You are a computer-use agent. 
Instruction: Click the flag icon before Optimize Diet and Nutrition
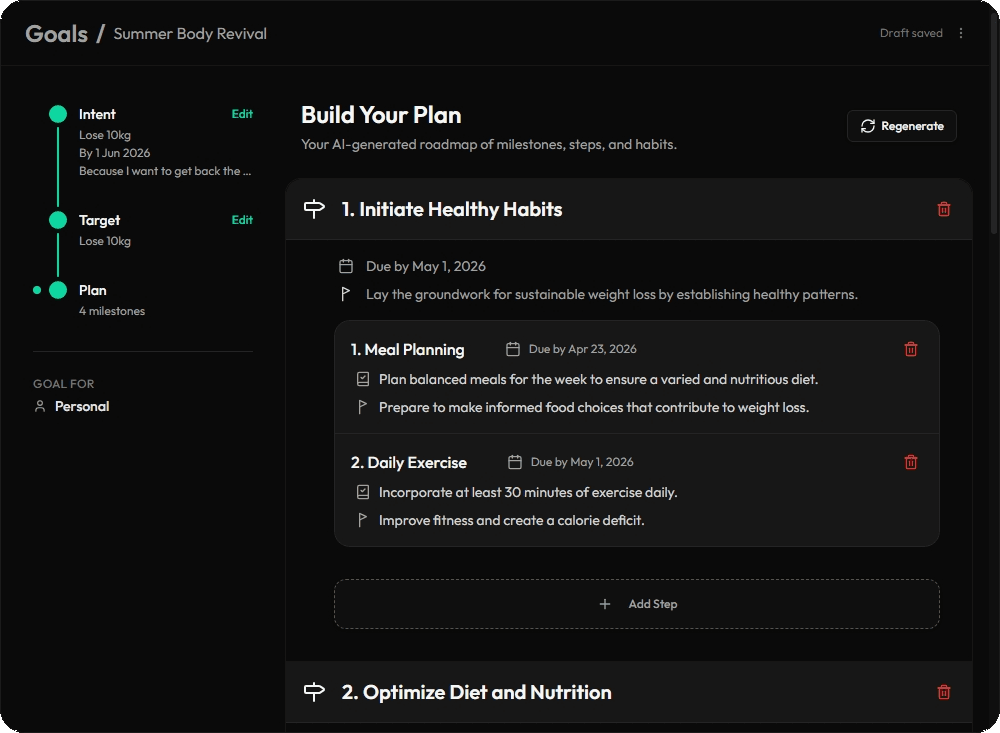313,691
